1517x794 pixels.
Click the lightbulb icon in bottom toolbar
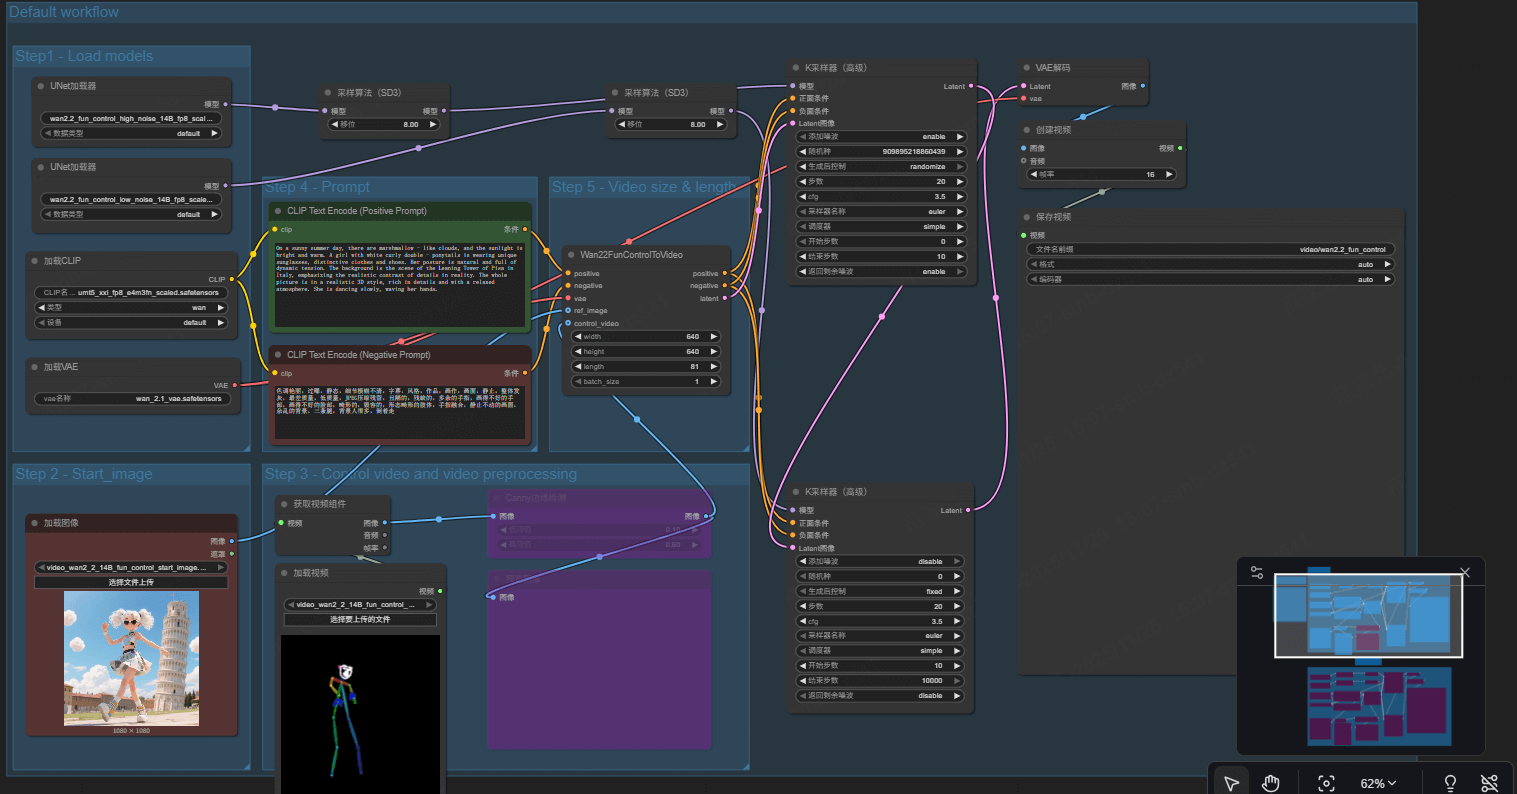coord(1450,783)
